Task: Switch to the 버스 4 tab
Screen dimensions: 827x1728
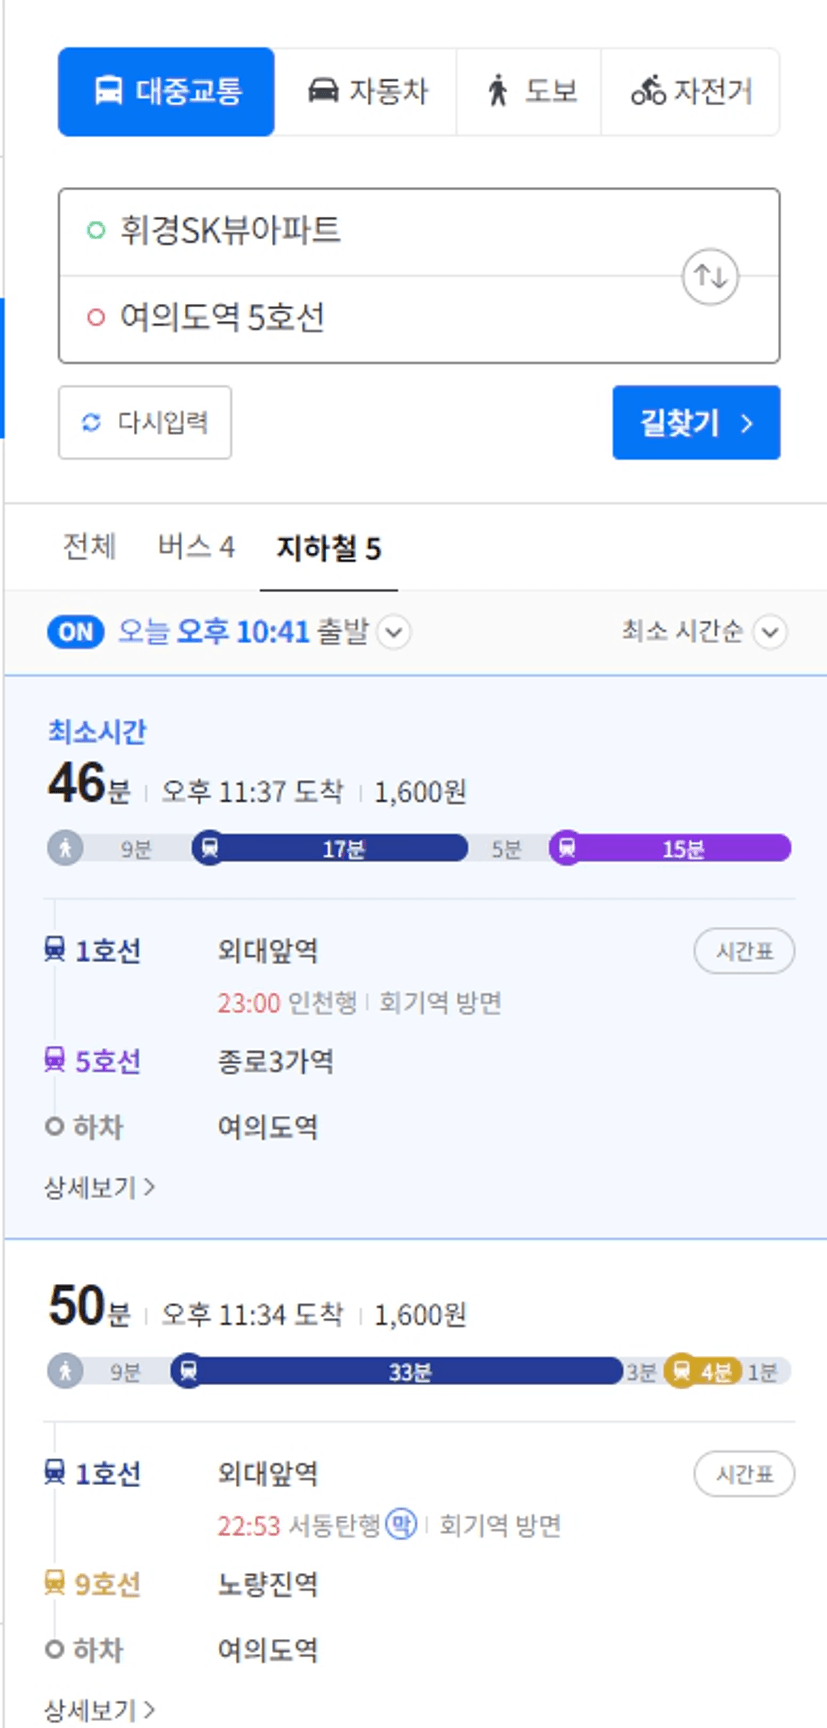Action: pyautogui.click(x=196, y=547)
